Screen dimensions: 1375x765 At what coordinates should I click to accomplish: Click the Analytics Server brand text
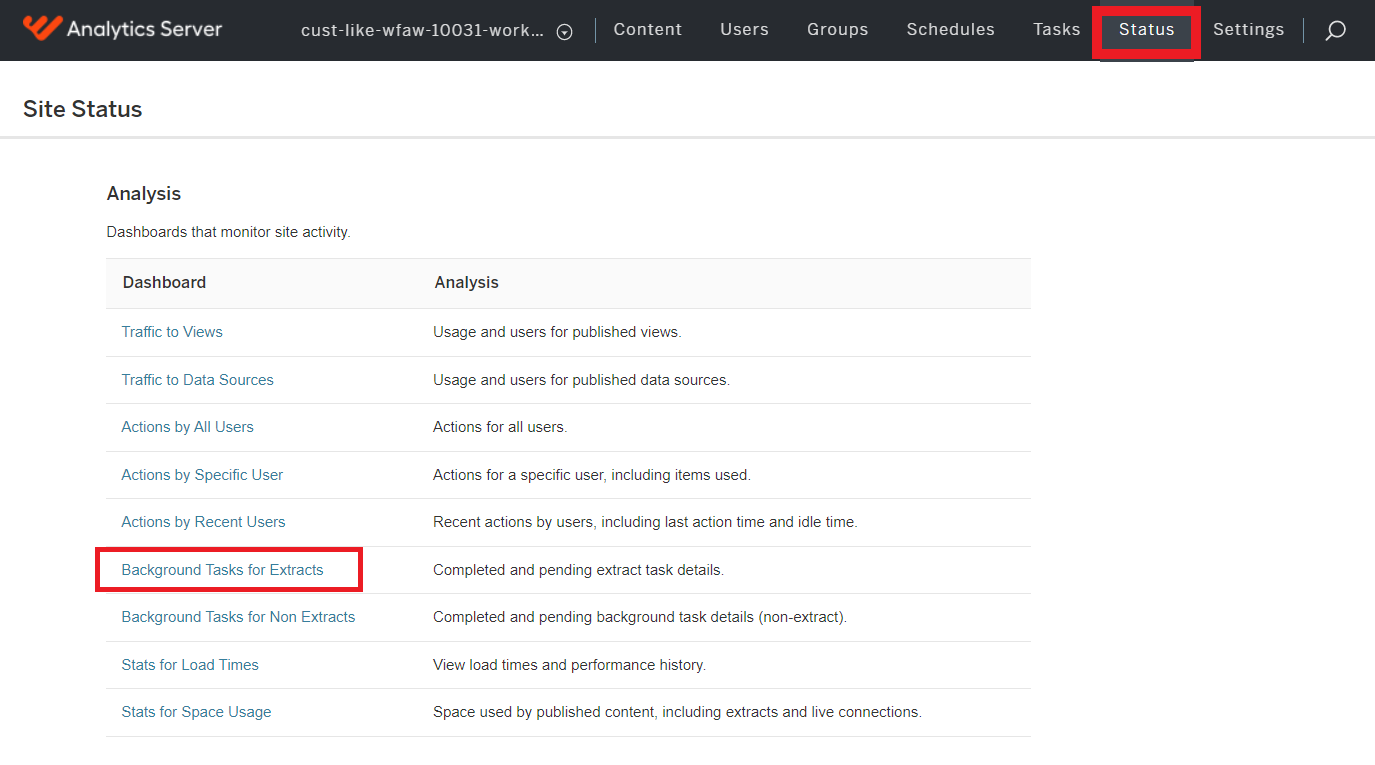click(x=144, y=29)
